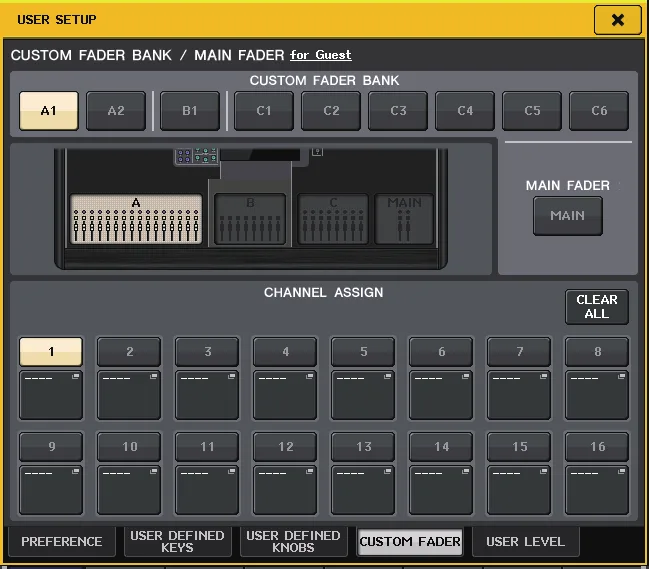Select custom fader bank C3
649x569 pixels.
coord(398,111)
